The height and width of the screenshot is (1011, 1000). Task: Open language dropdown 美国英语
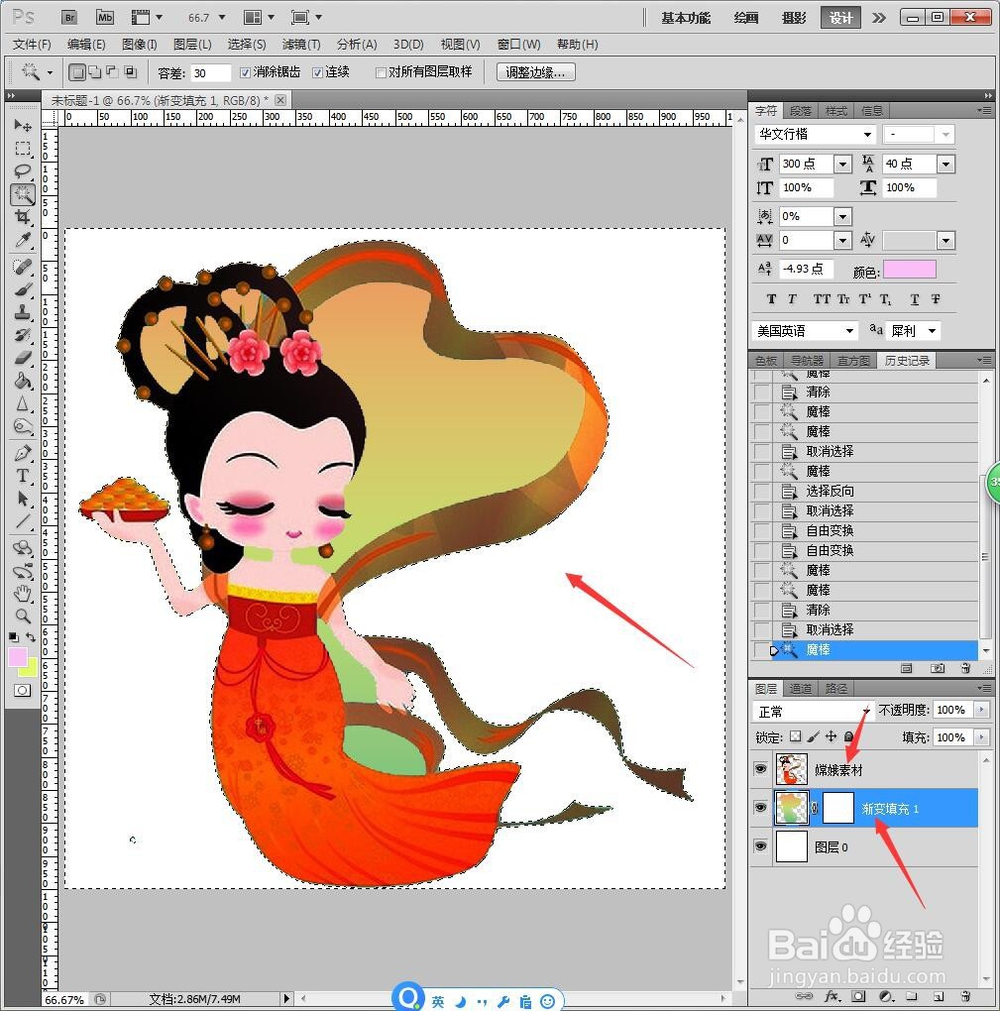(850, 331)
